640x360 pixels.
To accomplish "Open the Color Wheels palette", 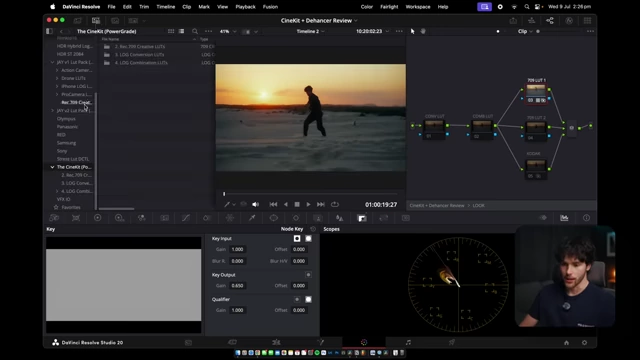I will pyautogui.click(x=98, y=218).
